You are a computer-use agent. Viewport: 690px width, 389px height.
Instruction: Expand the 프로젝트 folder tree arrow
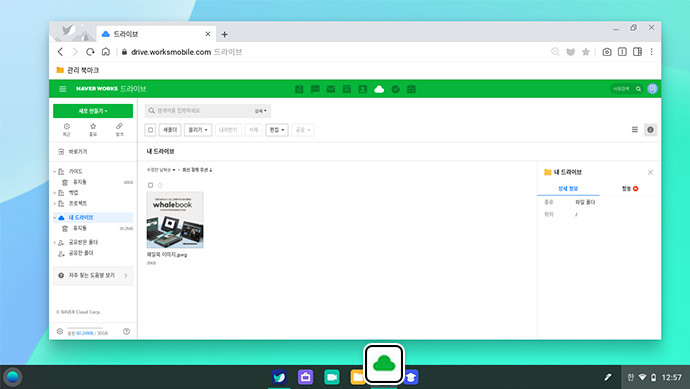(x=55, y=203)
